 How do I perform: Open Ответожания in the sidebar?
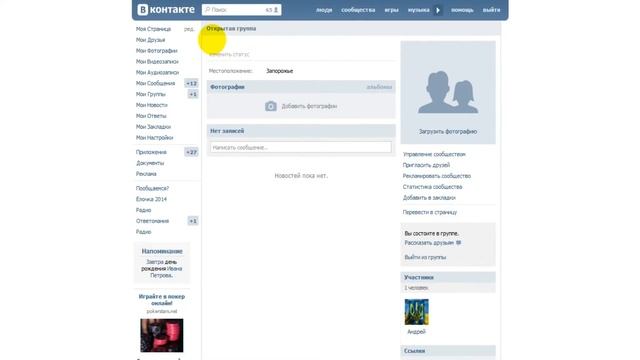152,221
